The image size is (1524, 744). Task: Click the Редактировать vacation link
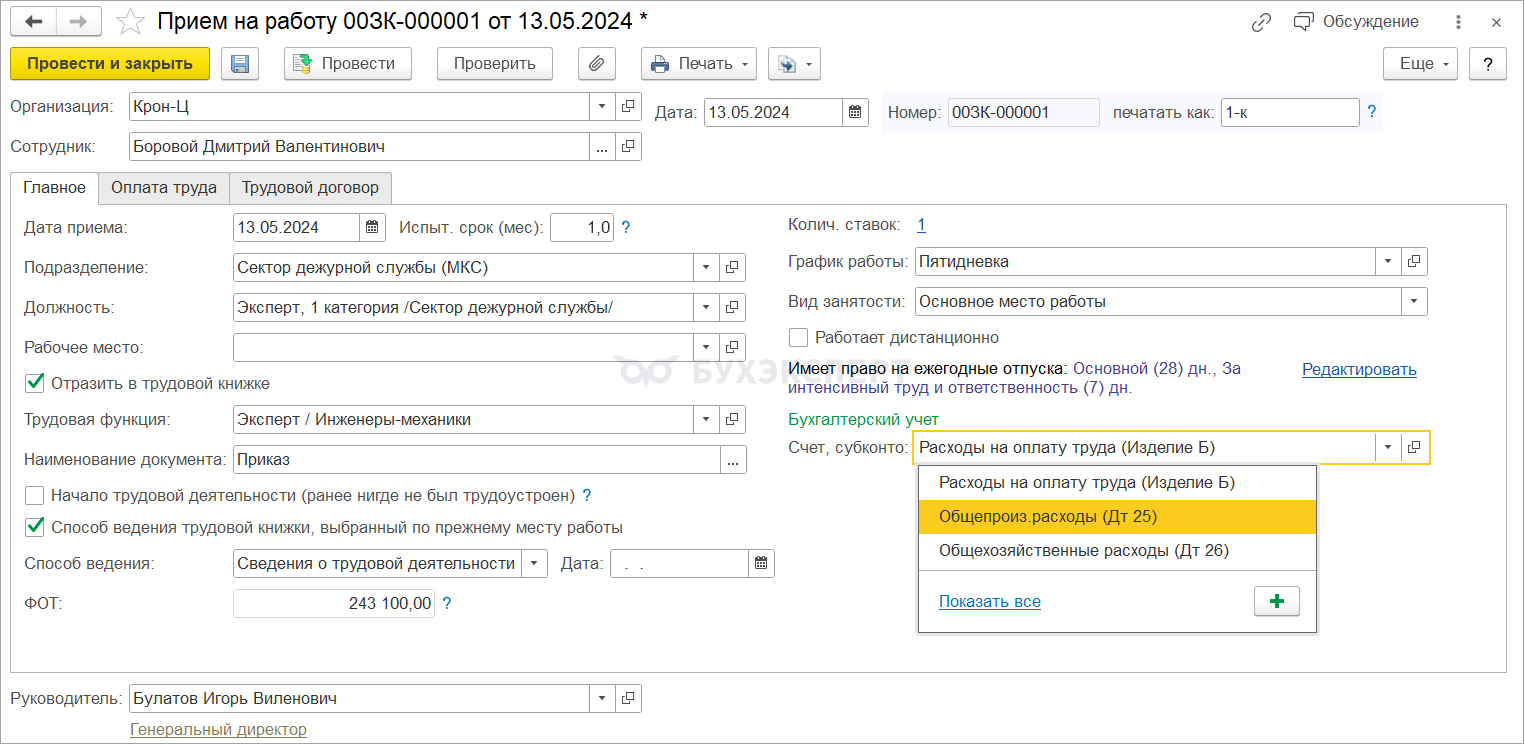[1358, 370]
